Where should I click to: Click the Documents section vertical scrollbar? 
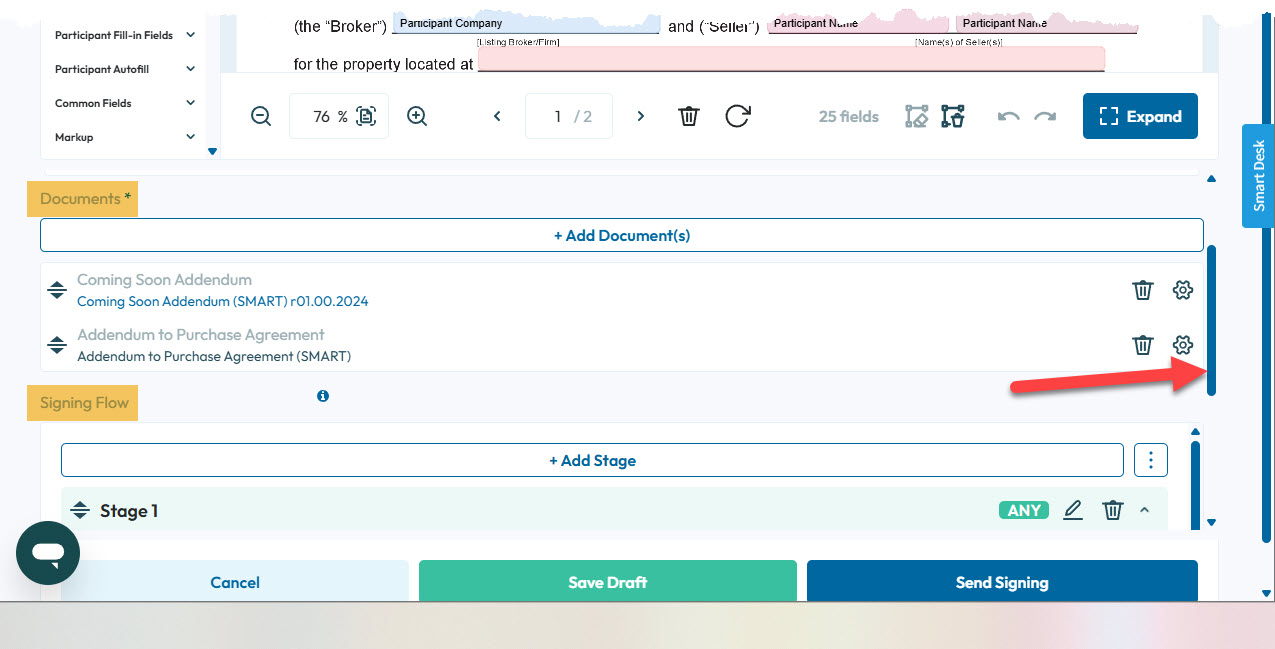[1211, 320]
